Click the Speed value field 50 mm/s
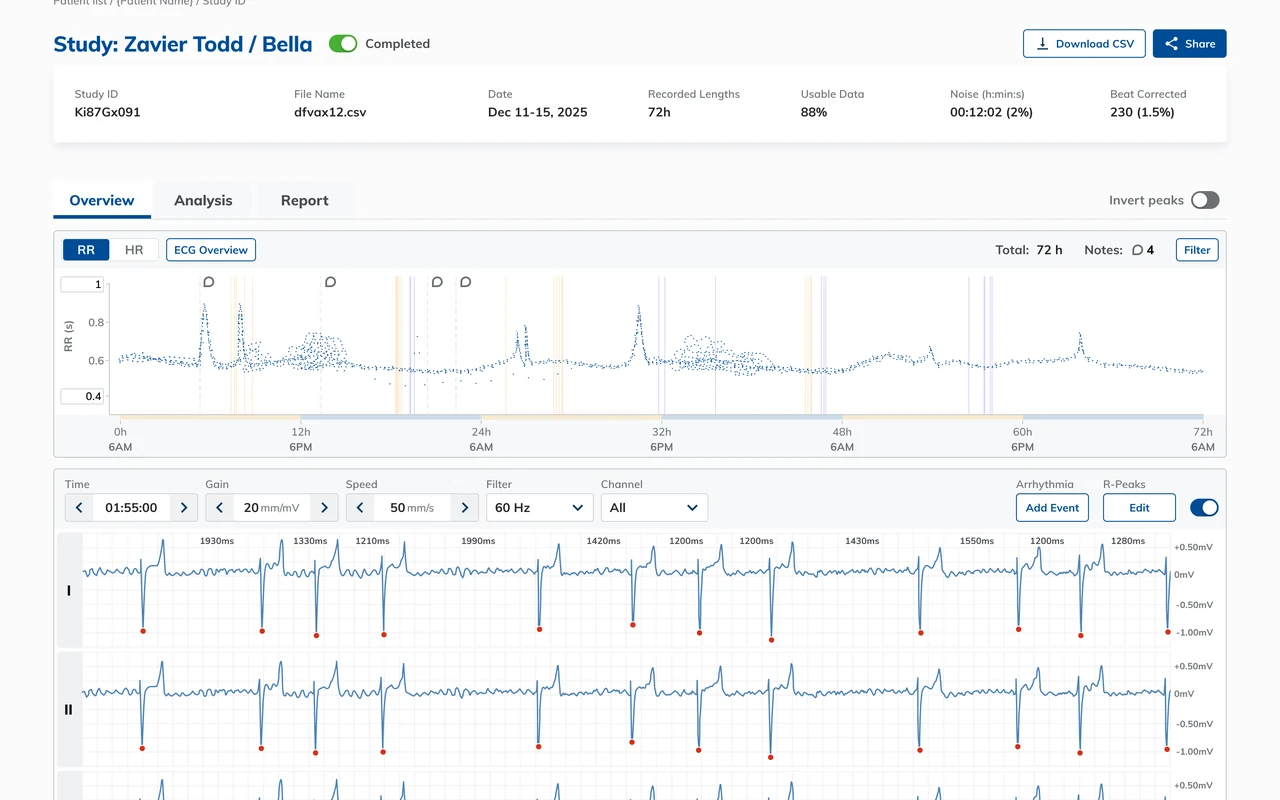 click(412, 508)
